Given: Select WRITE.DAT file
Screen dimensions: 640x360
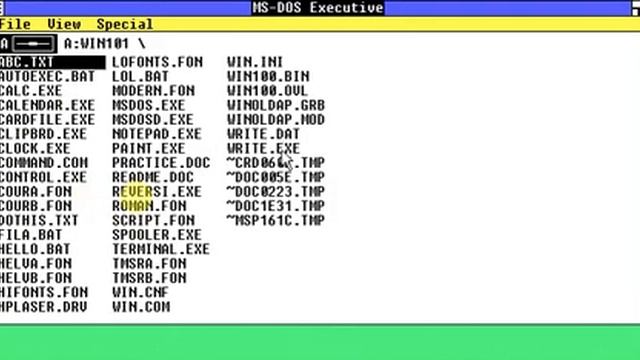Looking at the screenshot, I should click(x=263, y=134).
